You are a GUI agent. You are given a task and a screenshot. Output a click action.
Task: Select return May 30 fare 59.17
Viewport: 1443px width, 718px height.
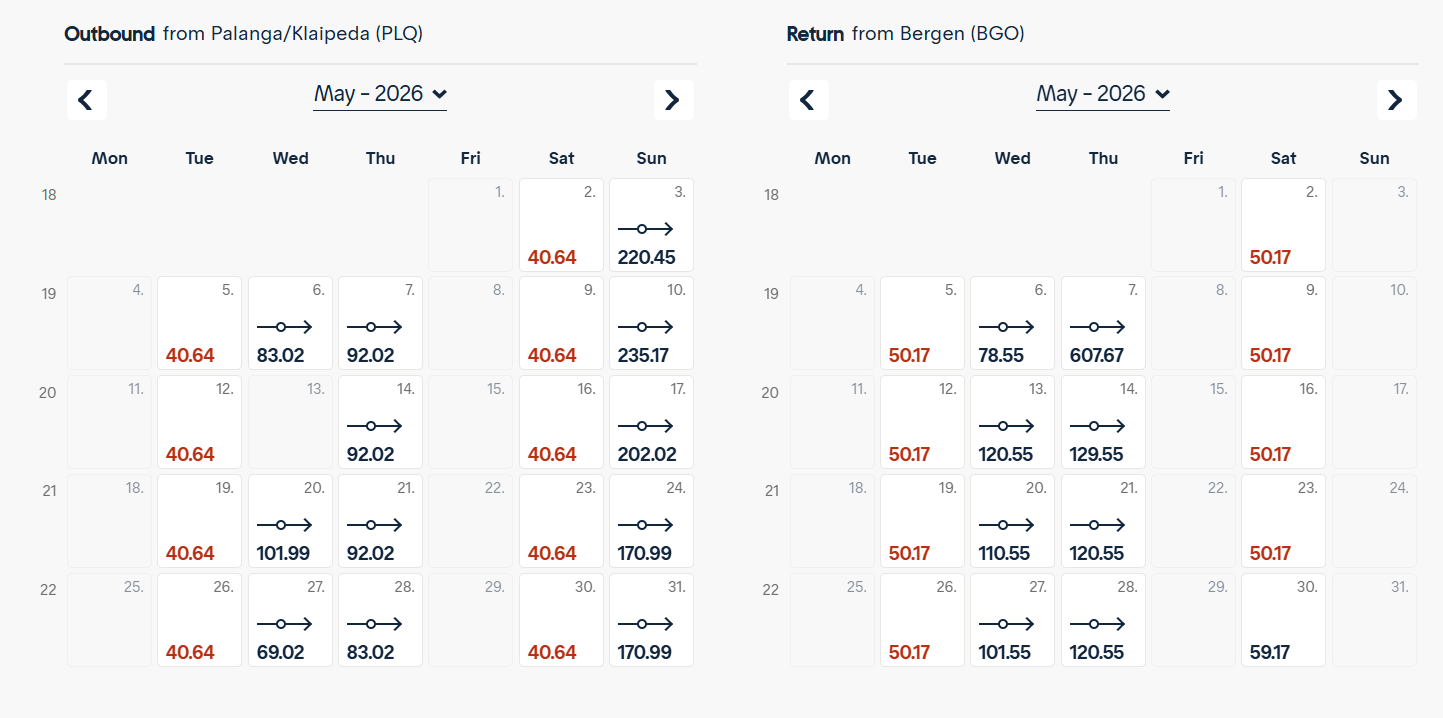click(x=1283, y=620)
